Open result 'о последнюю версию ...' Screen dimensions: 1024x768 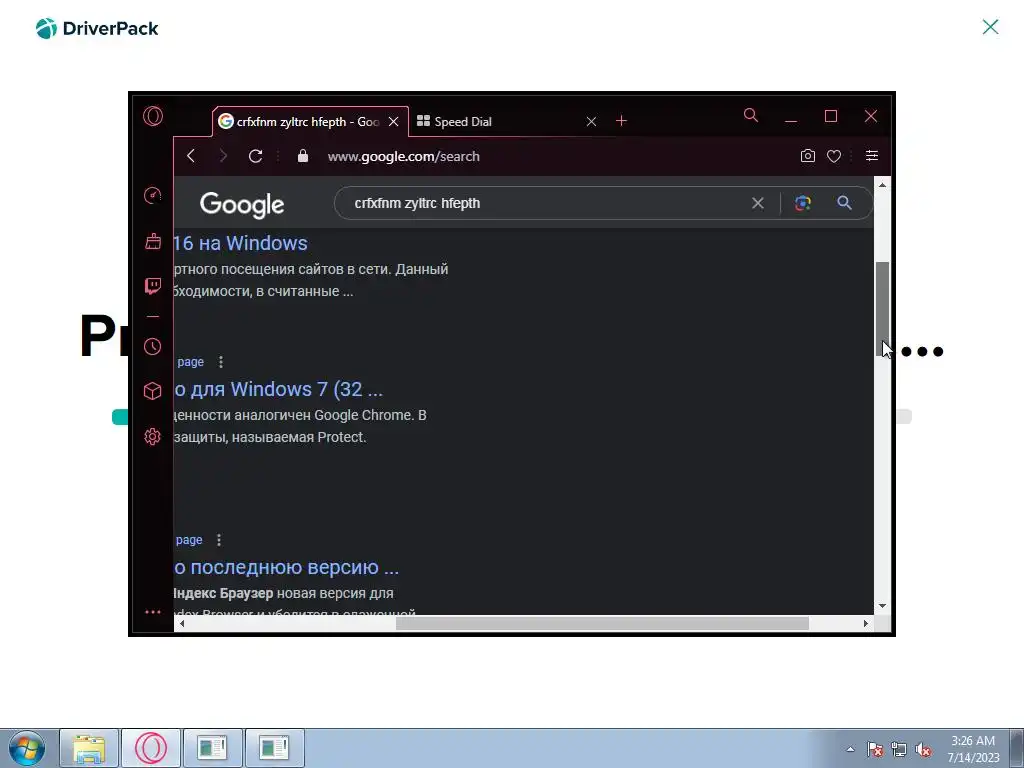click(x=286, y=567)
